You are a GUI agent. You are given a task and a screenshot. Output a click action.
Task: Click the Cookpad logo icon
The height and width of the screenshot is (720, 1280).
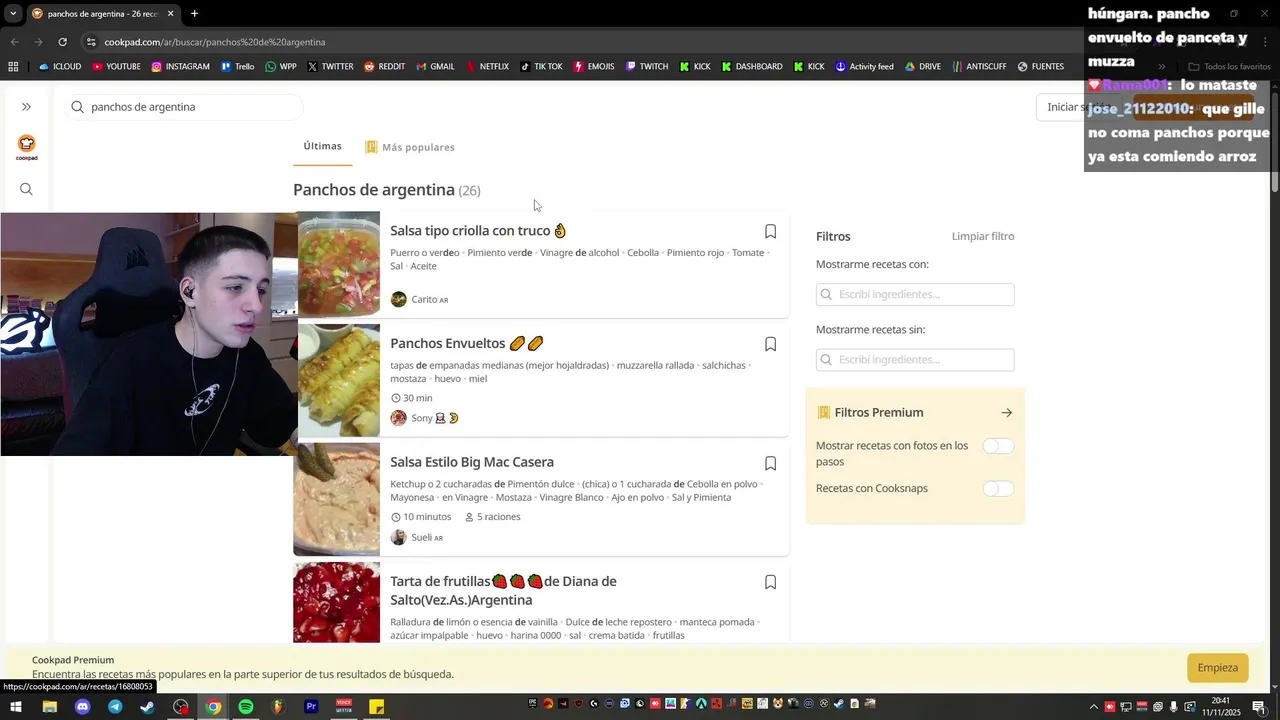(26, 147)
